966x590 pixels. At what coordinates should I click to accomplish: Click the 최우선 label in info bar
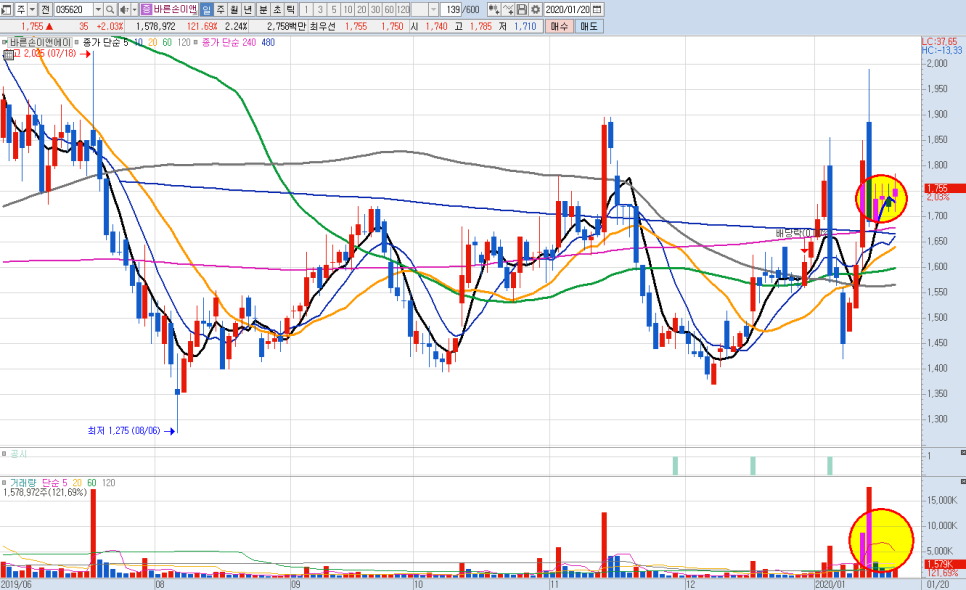(x=323, y=26)
